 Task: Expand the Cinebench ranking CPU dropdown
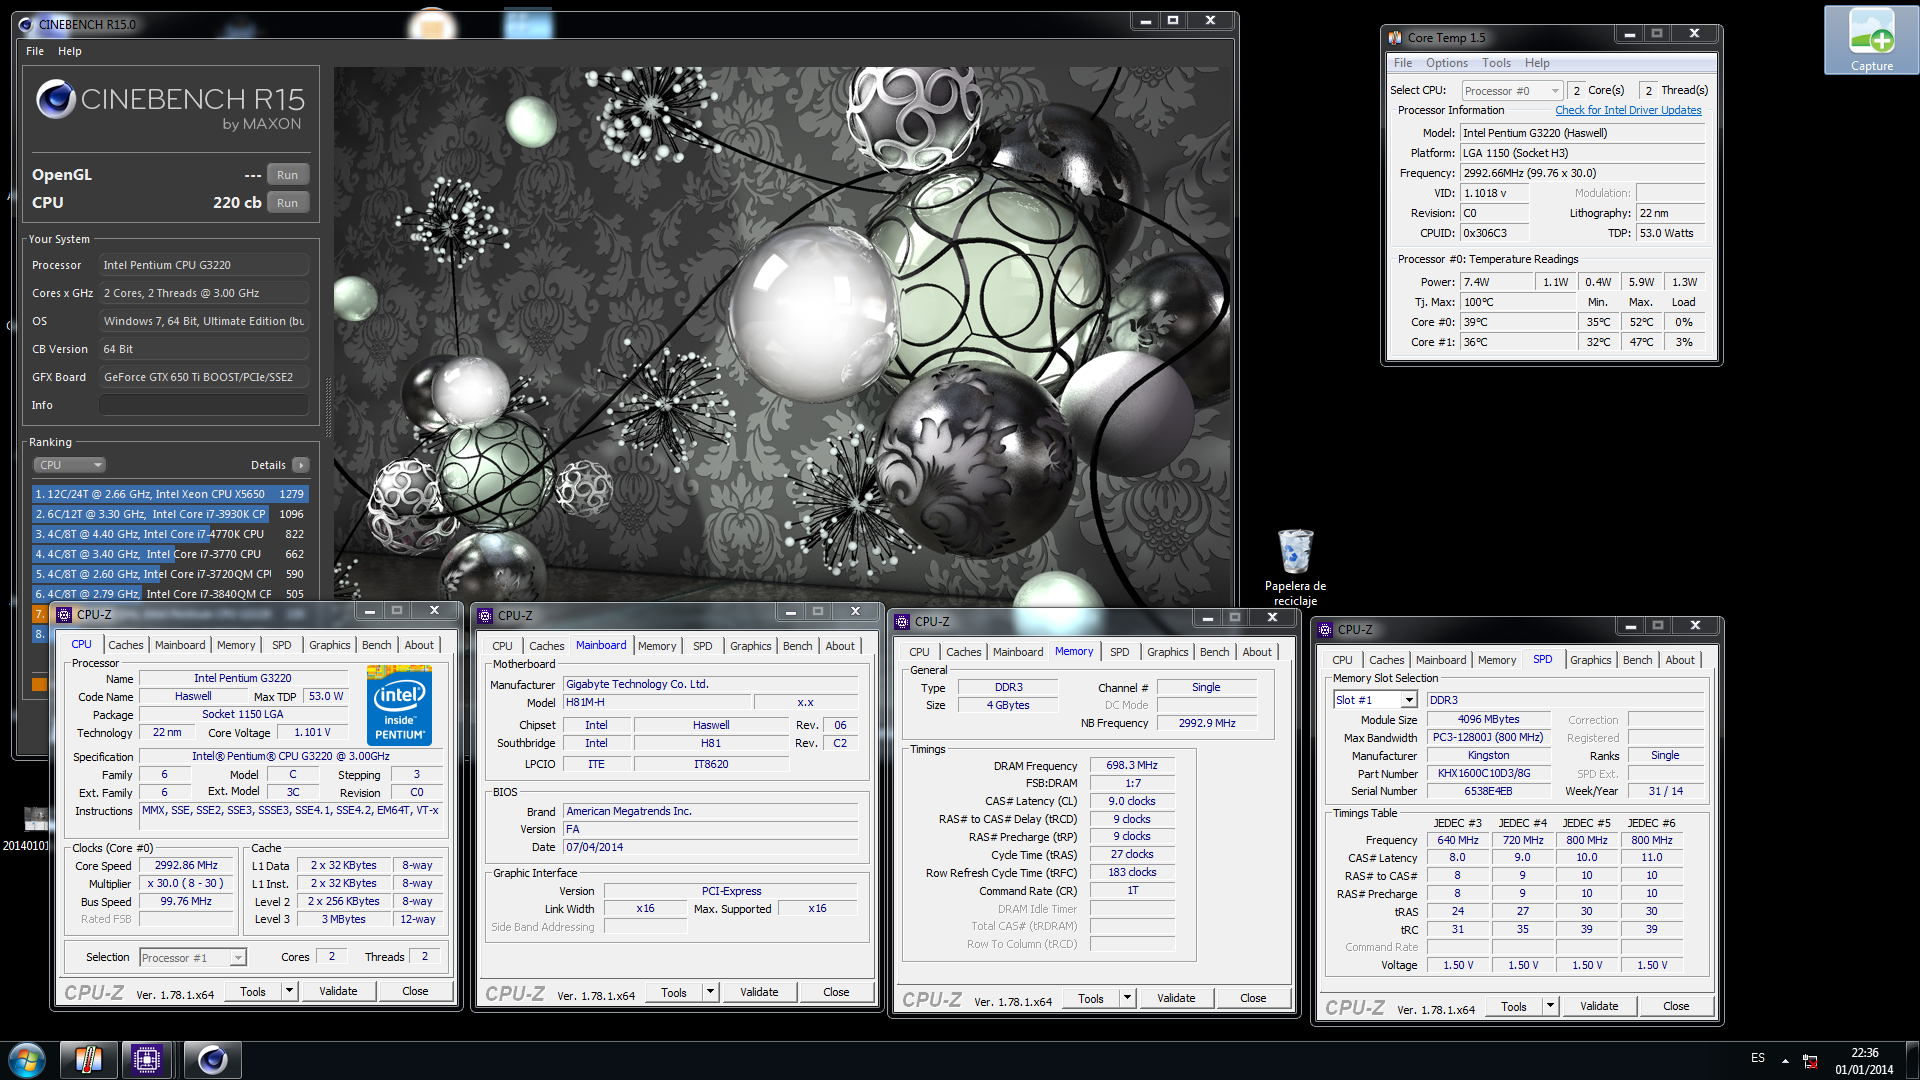pyautogui.click(x=70, y=465)
